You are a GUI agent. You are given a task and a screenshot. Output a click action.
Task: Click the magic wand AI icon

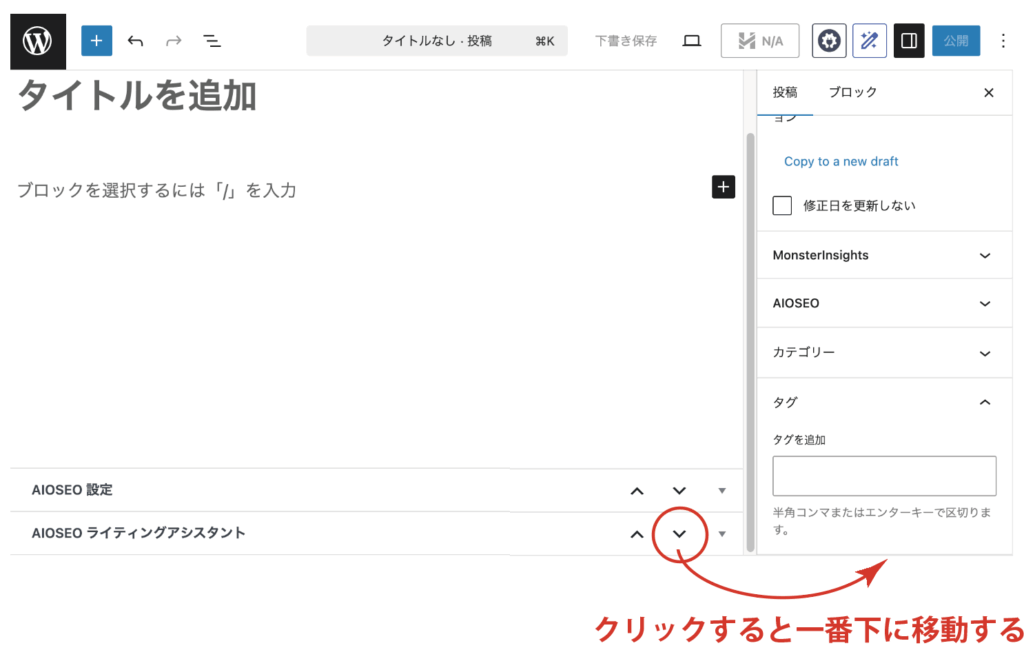(x=869, y=41)
